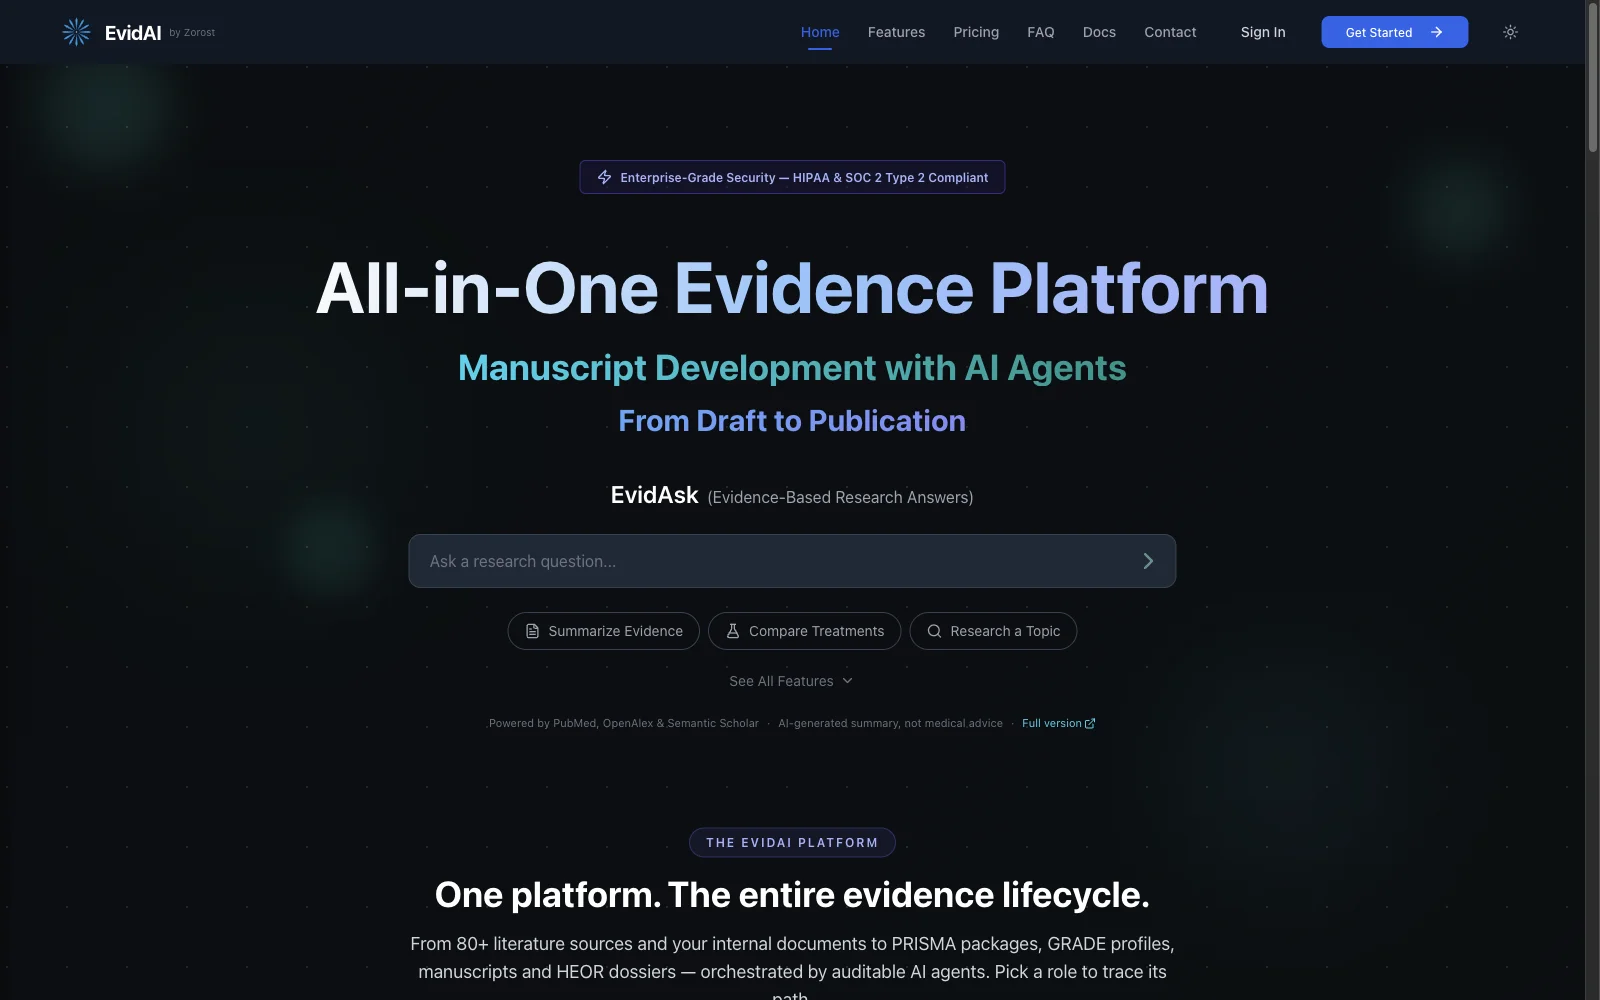
Task: Click THE EVIDAI PLATFORM pill label
Action: tap(792, 842)
